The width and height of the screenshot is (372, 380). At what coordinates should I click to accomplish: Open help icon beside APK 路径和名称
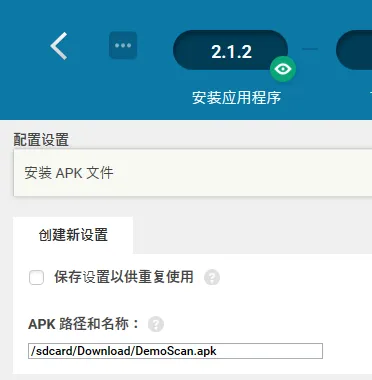(x=156, y=324)
